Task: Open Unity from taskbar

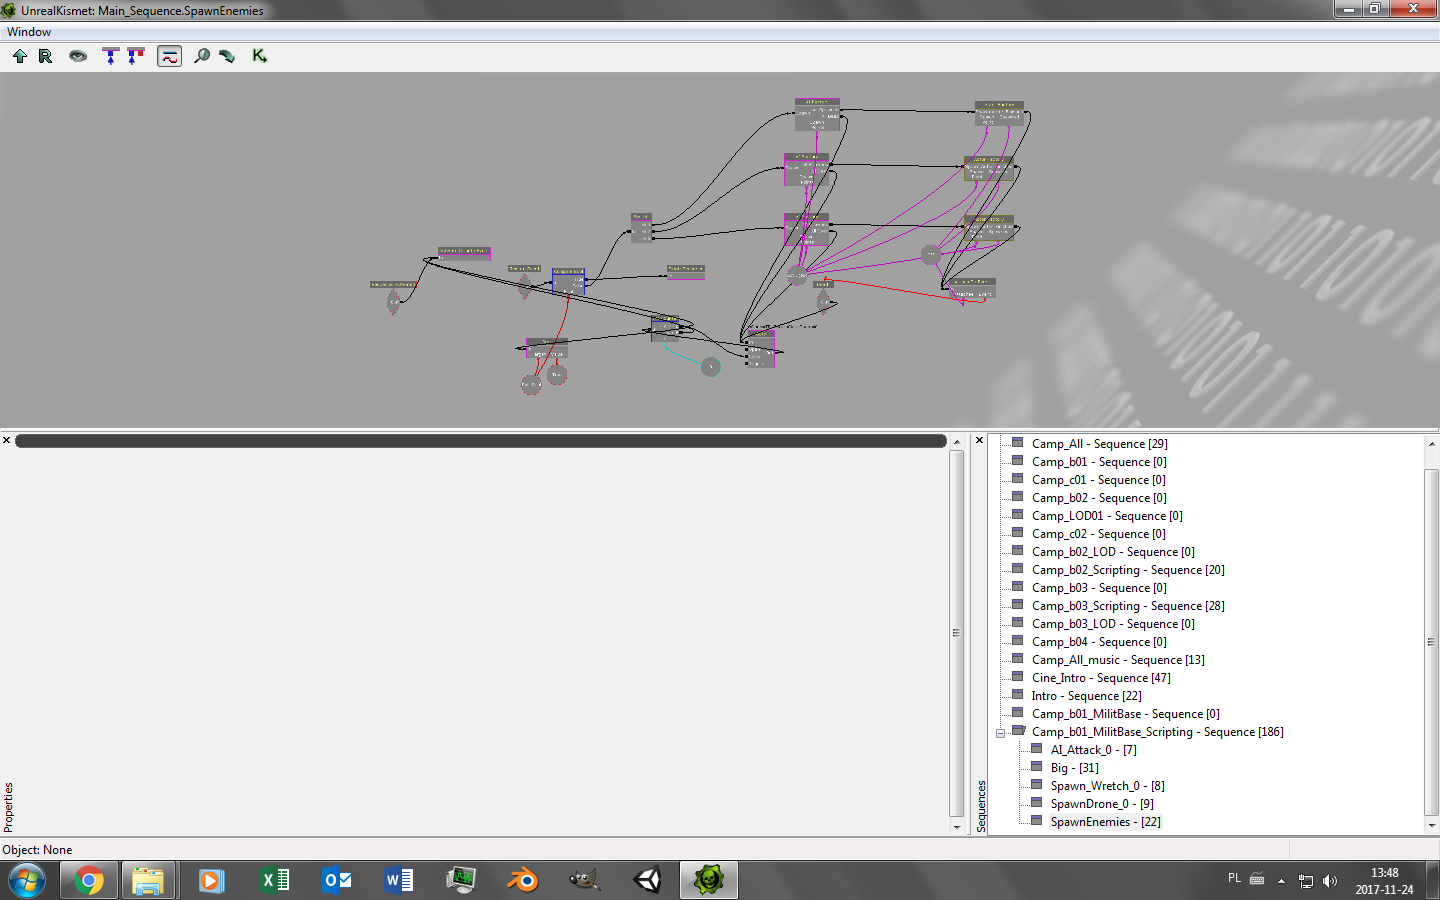Action: (647, 881)
